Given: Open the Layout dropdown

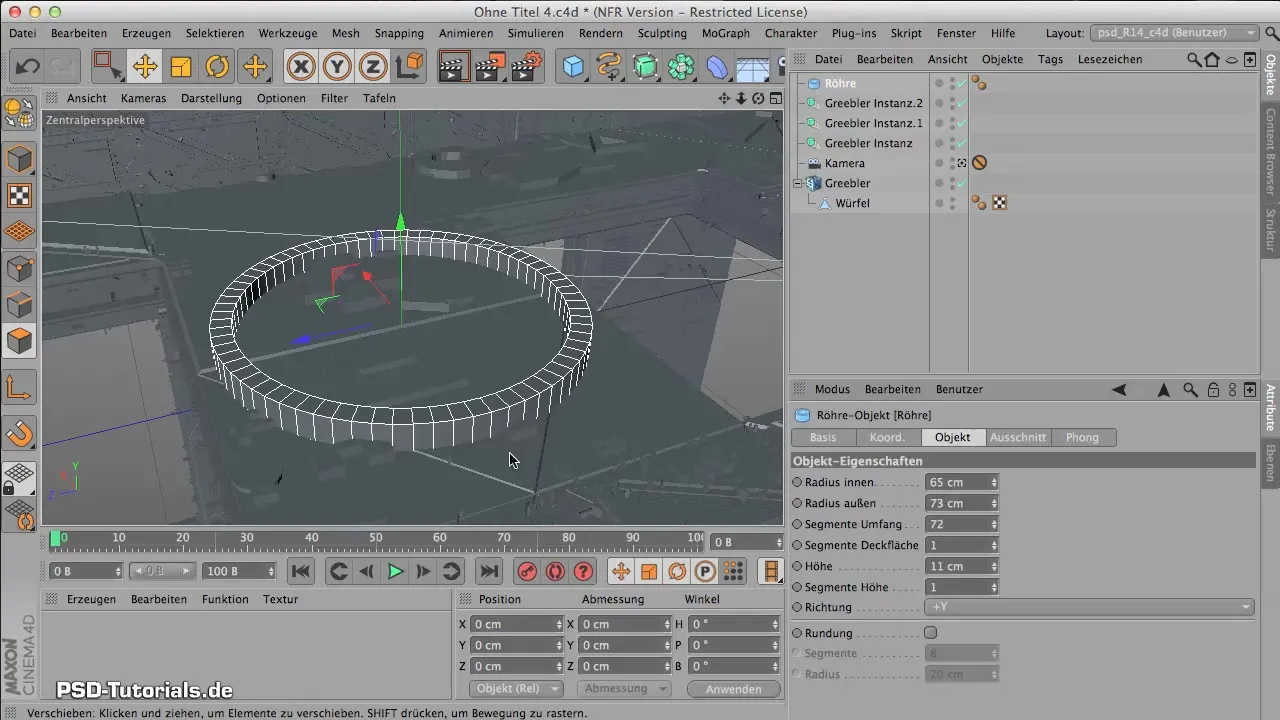Looking at the screenshot, I should (x=1174, y=33).
